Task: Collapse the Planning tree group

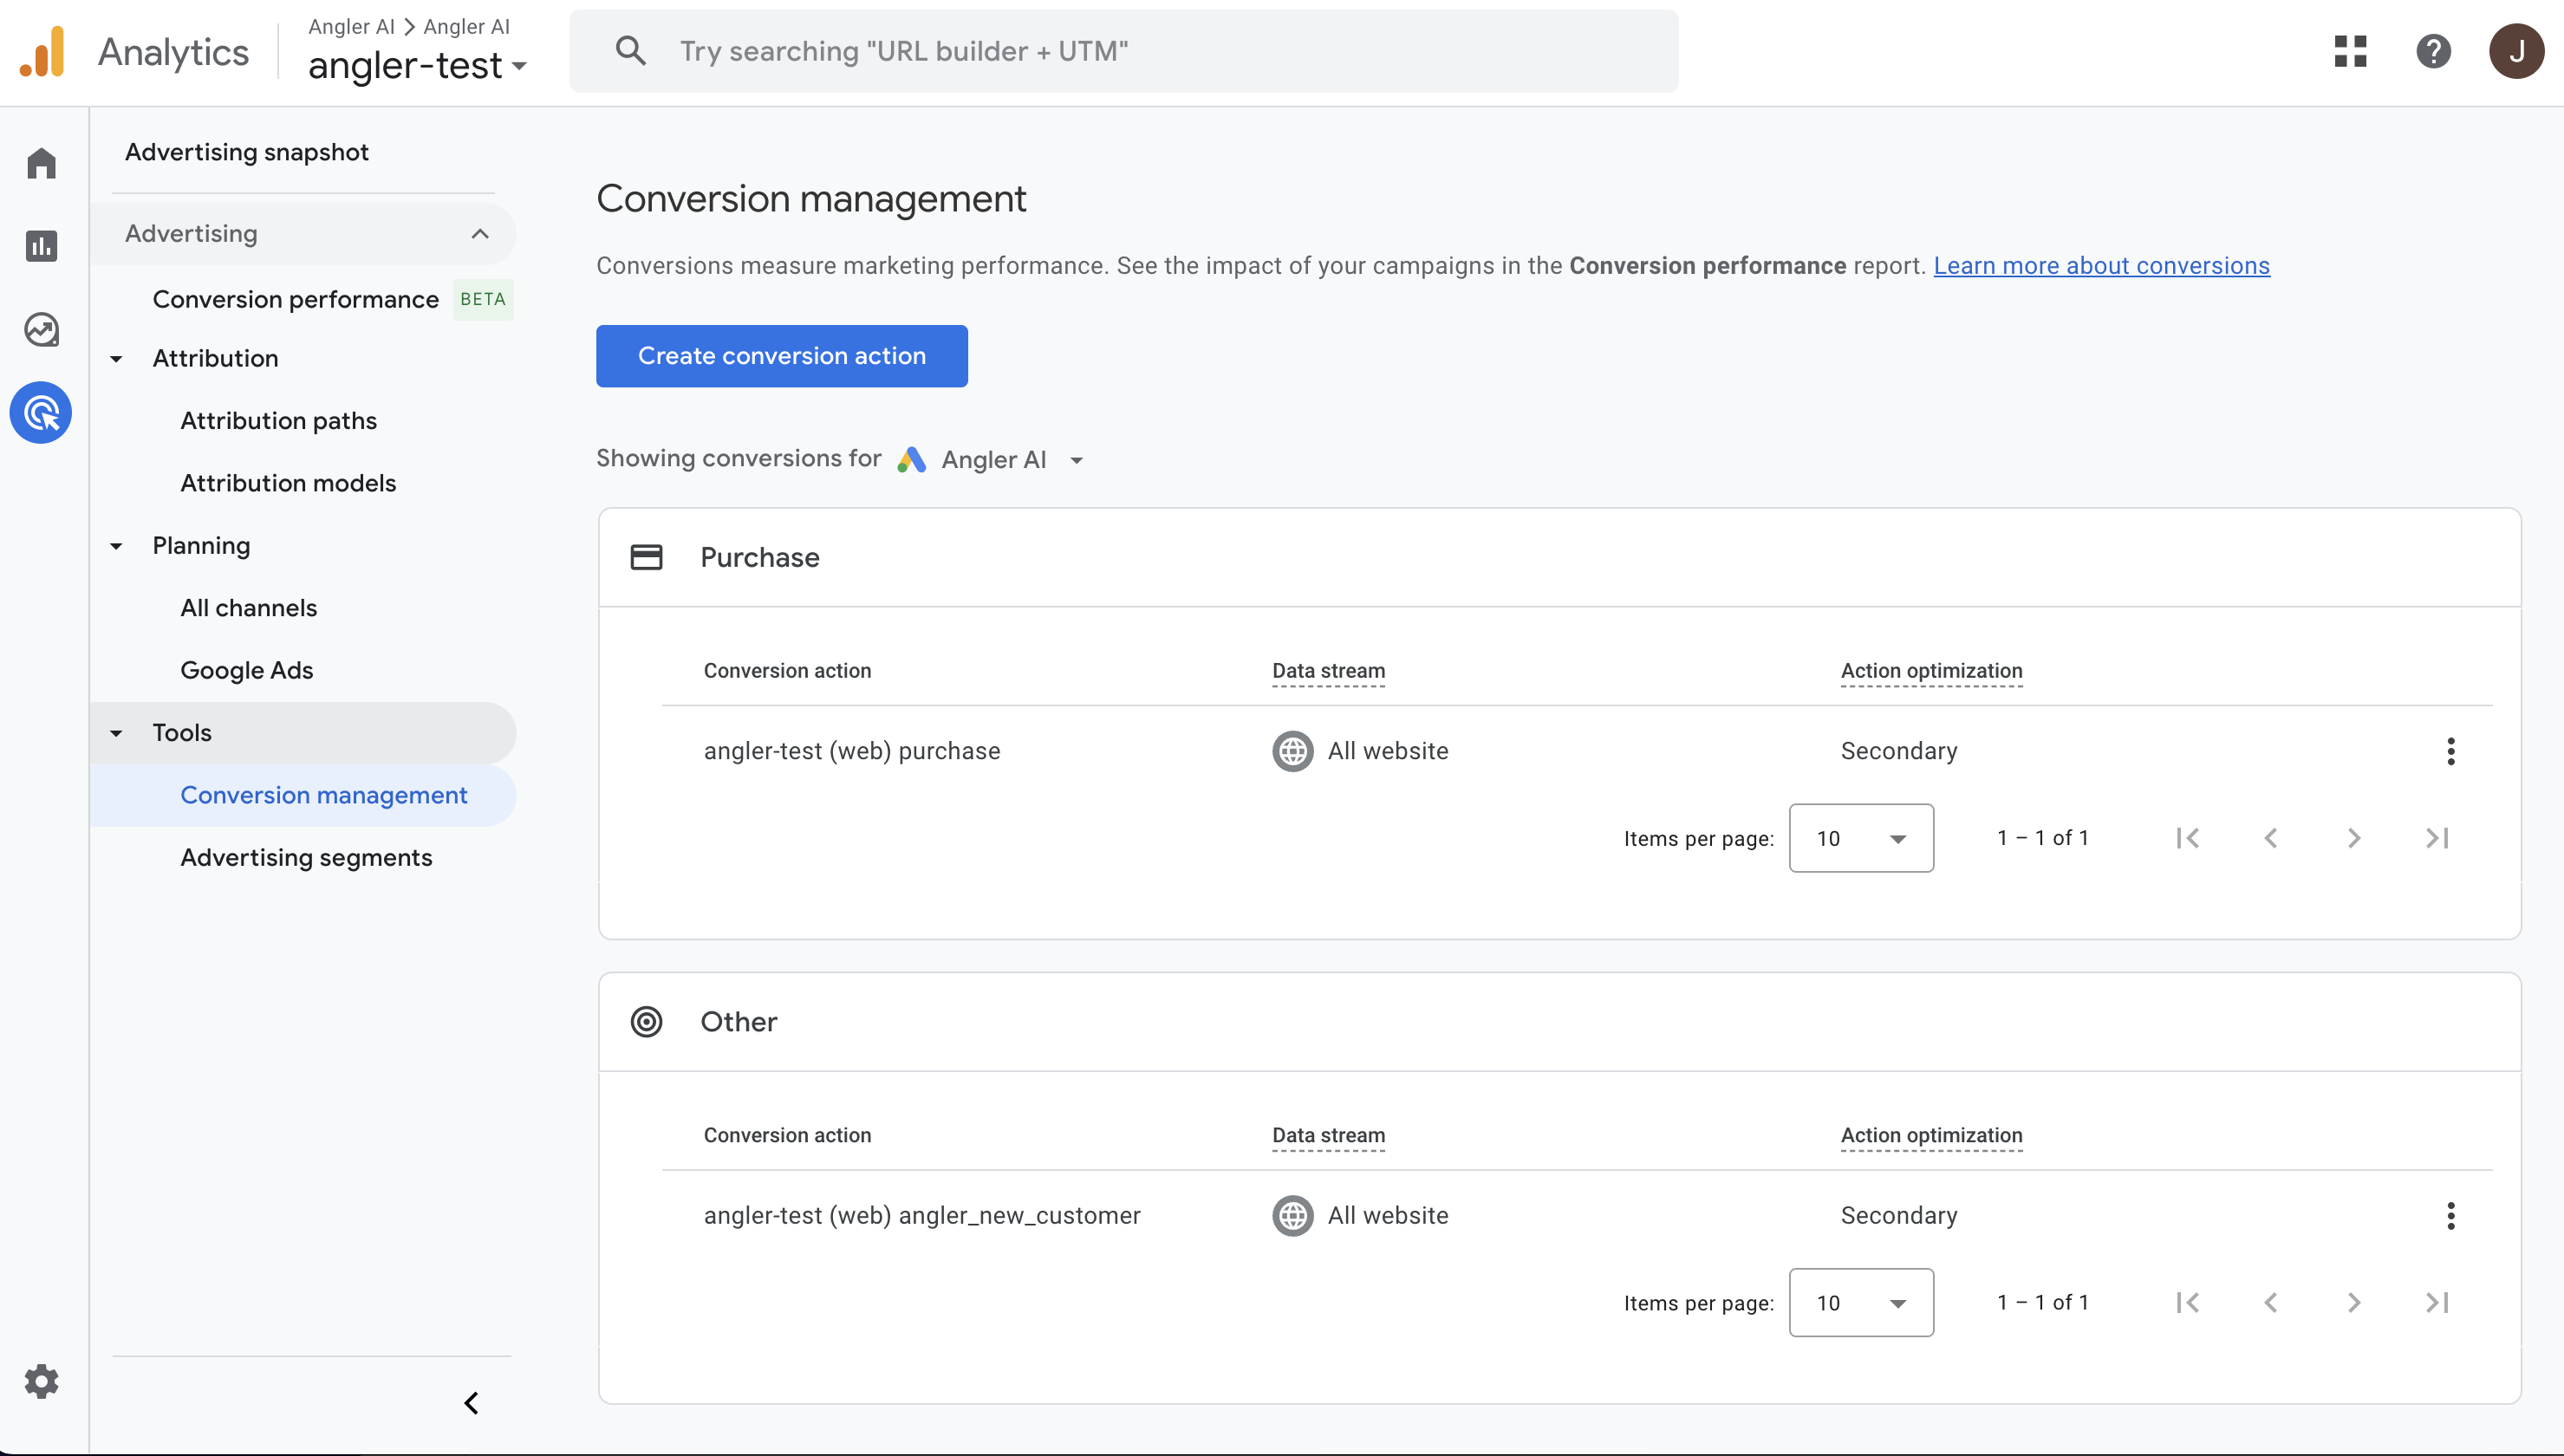Action: 116,546
